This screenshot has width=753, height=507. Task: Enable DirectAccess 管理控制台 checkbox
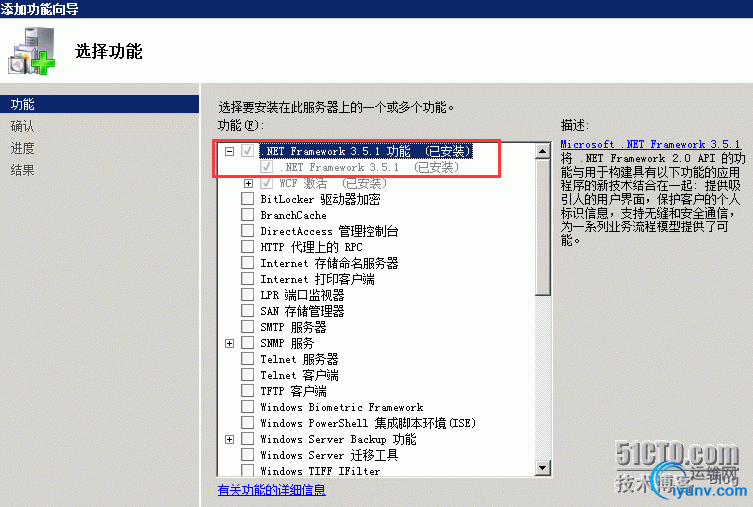(247, 231)
